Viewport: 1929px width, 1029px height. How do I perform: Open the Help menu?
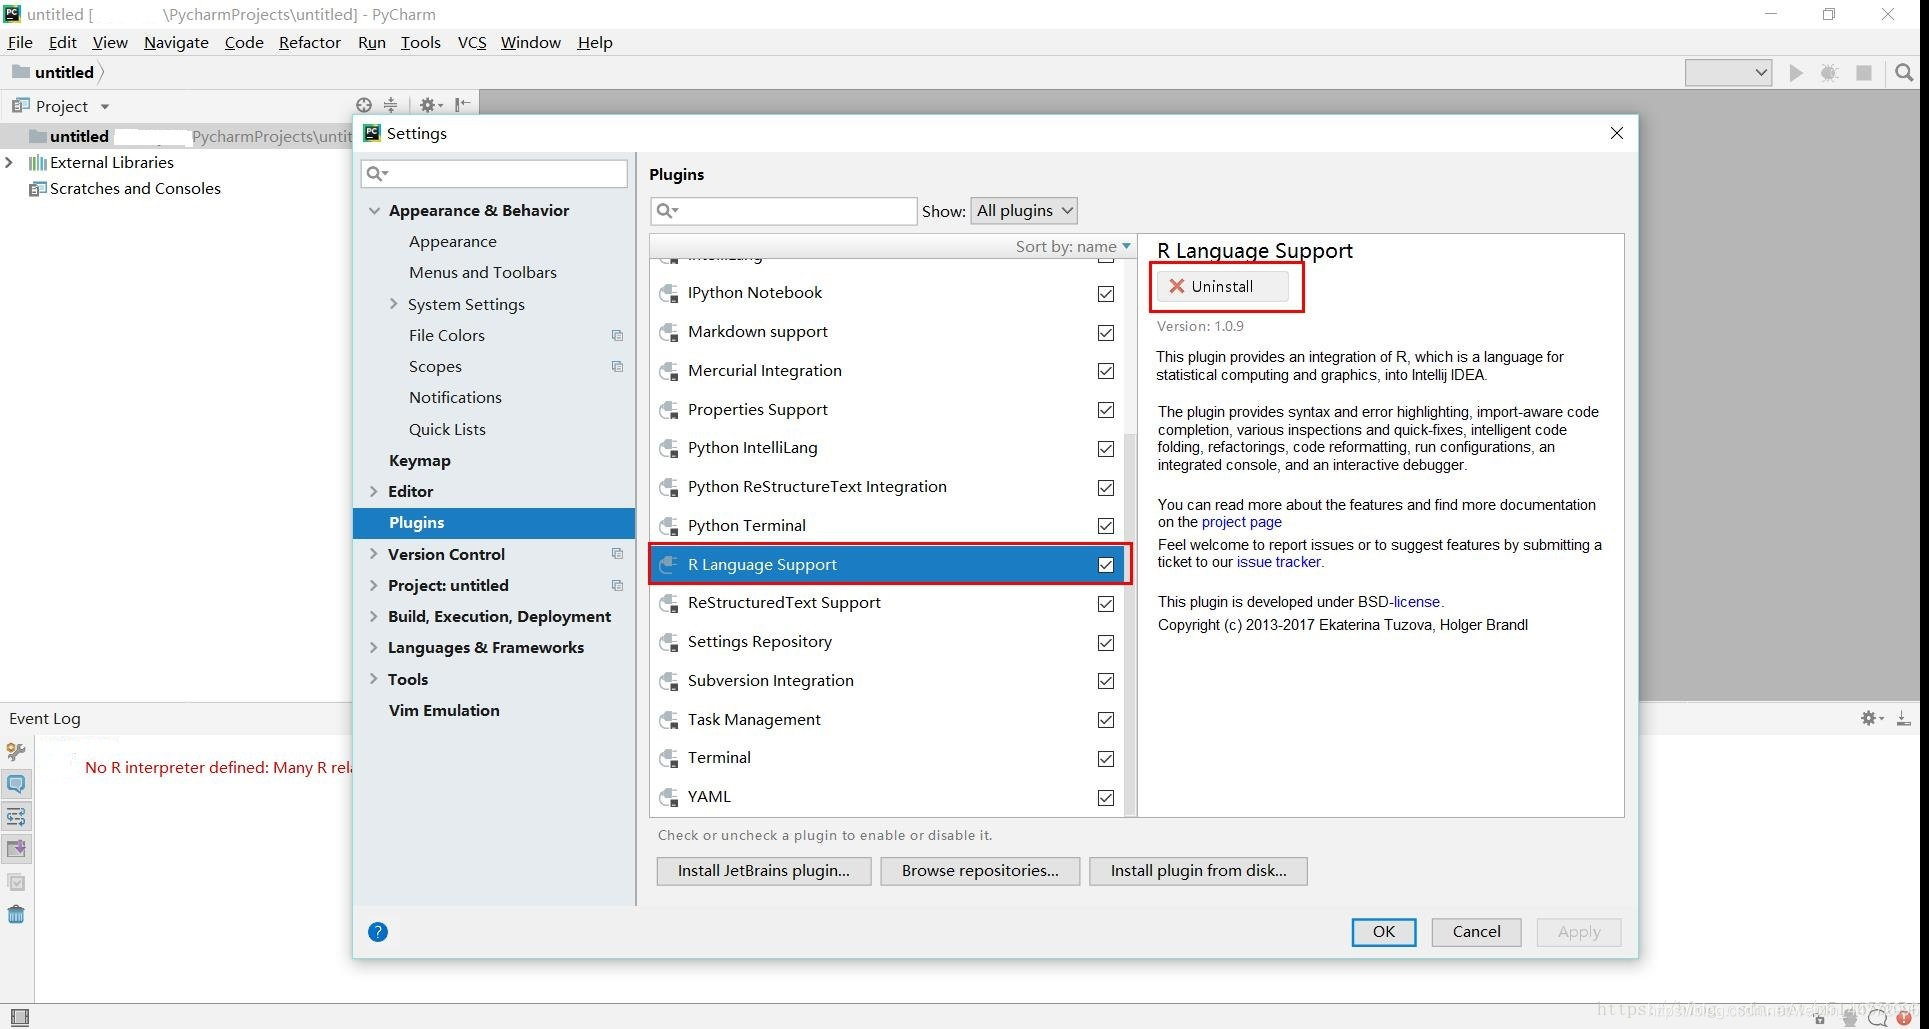point(595,42)
